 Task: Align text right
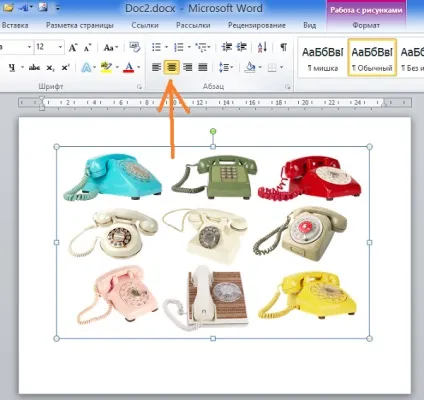(188, 67)
